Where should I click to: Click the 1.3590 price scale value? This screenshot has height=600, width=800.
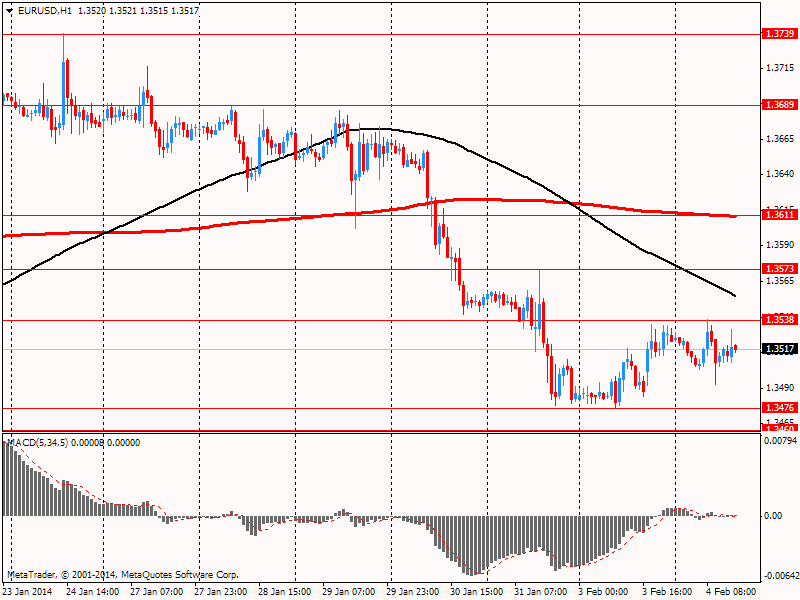tap(780, 245)
